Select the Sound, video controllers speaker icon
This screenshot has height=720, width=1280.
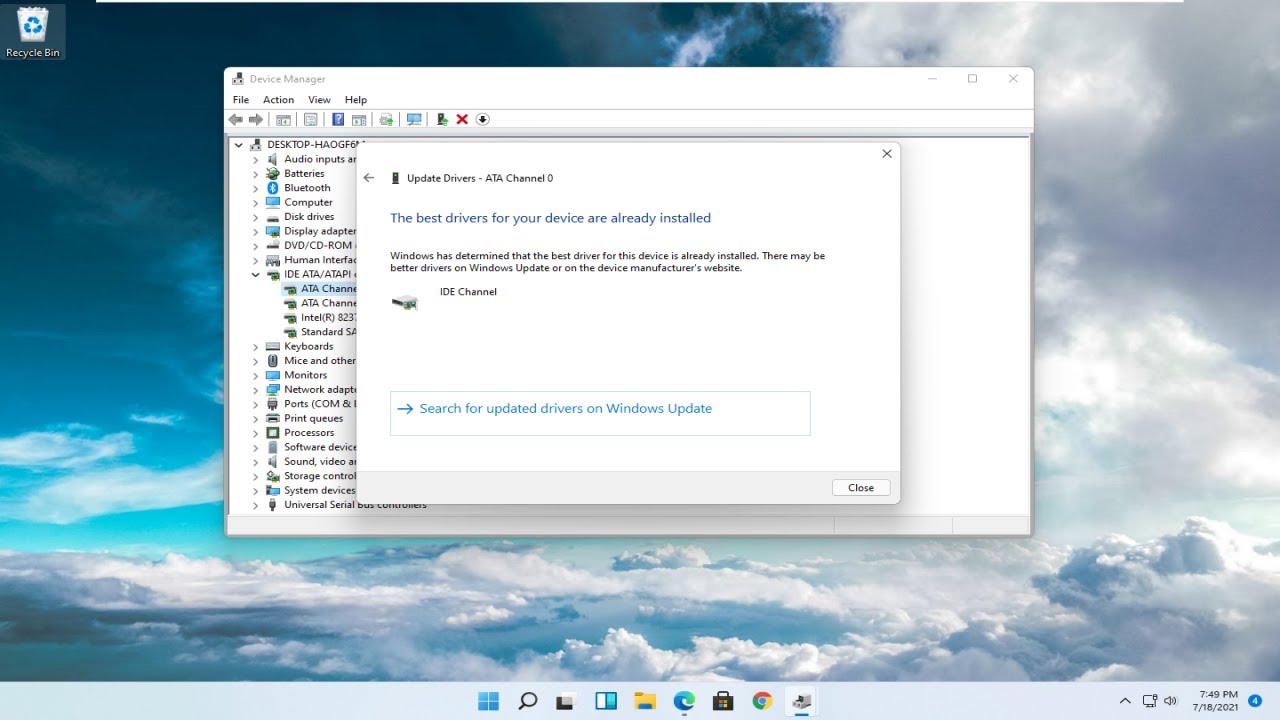[272, 462]
